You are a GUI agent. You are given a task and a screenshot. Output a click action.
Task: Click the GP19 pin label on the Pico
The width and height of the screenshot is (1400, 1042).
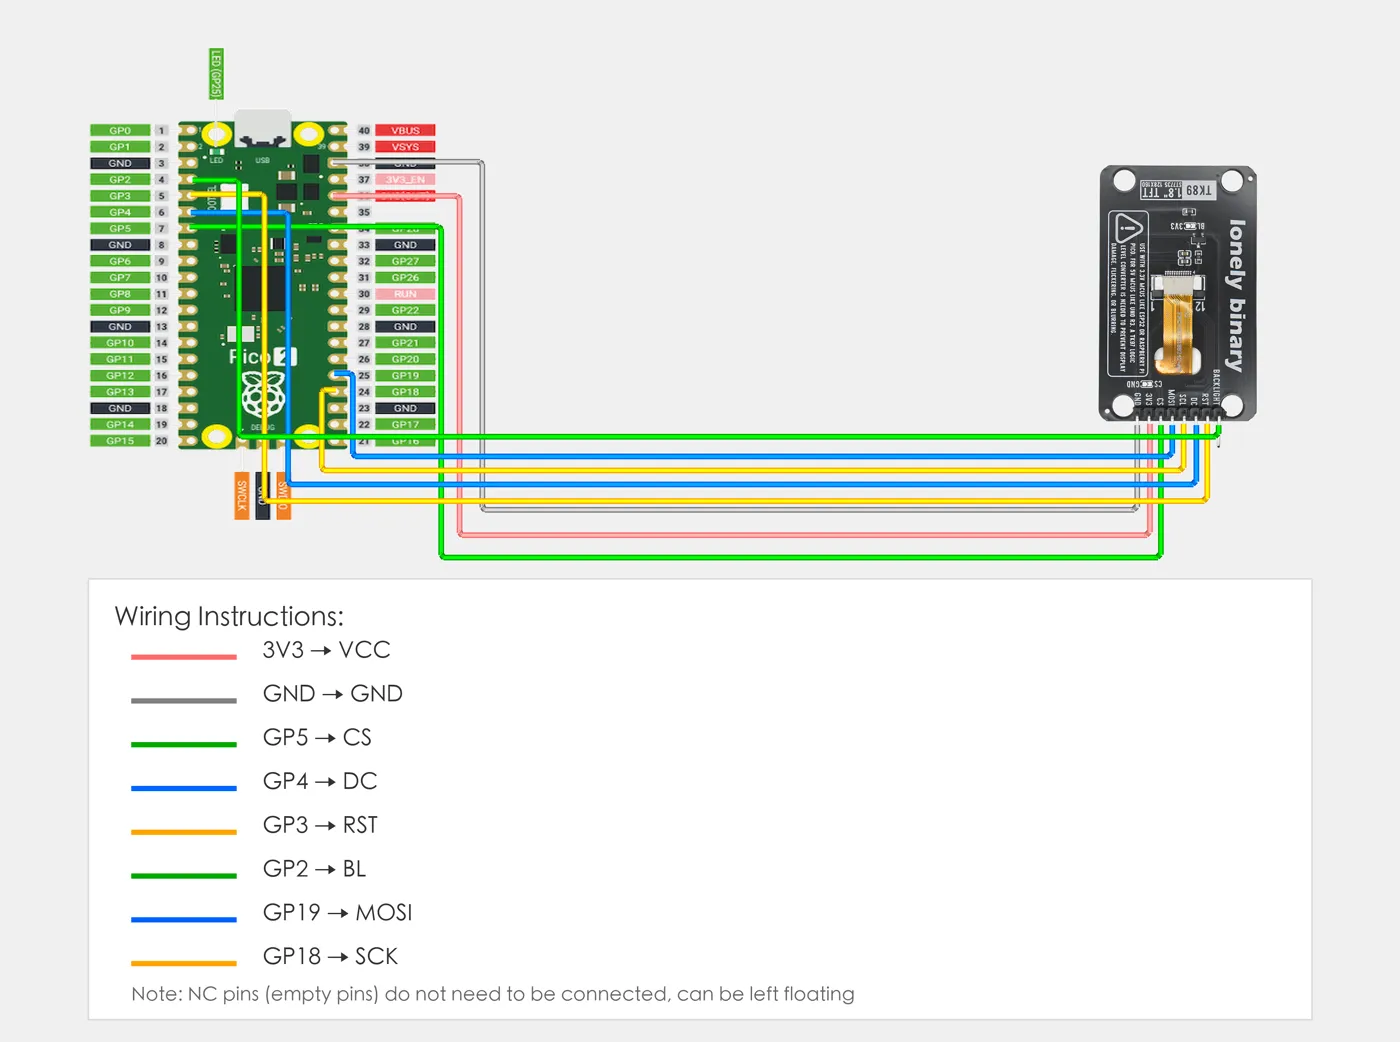coord(405,376)
